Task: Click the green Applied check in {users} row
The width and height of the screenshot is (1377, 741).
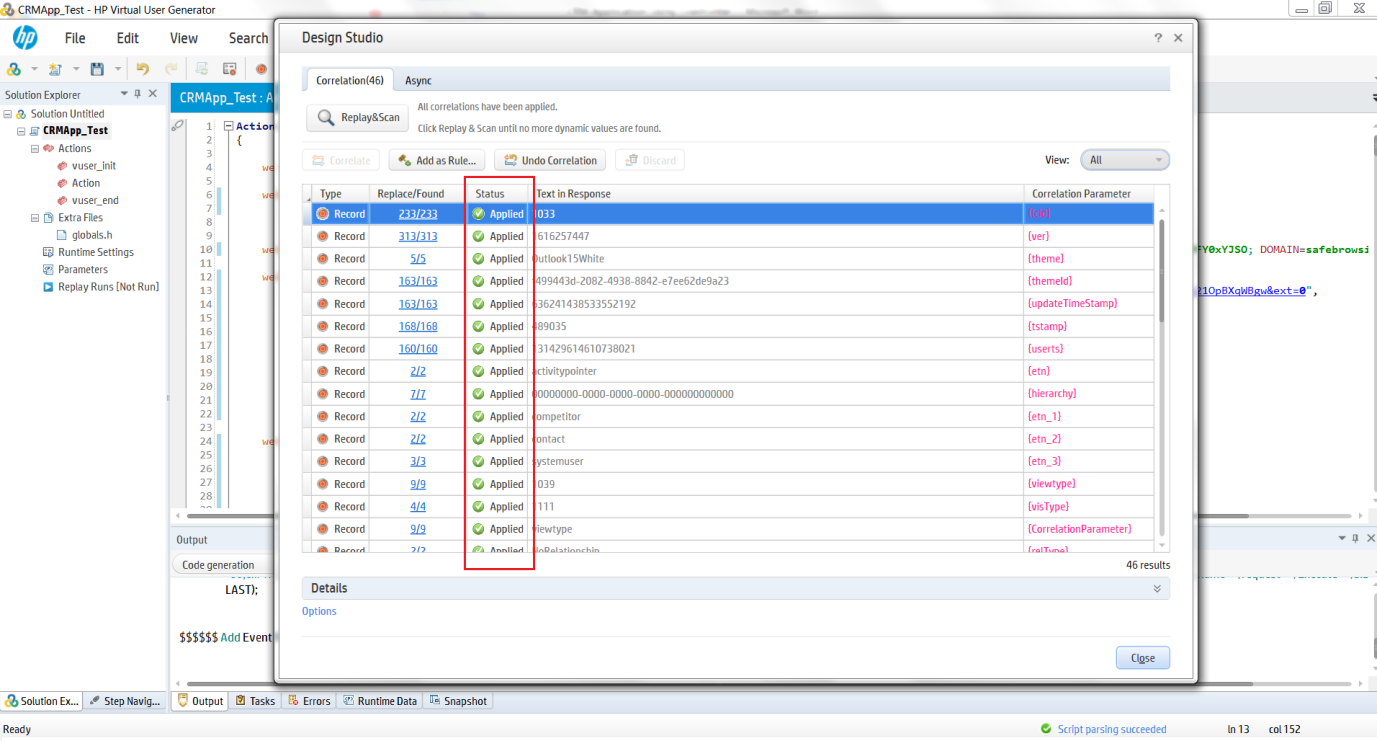Action: (x=479, y=349)
